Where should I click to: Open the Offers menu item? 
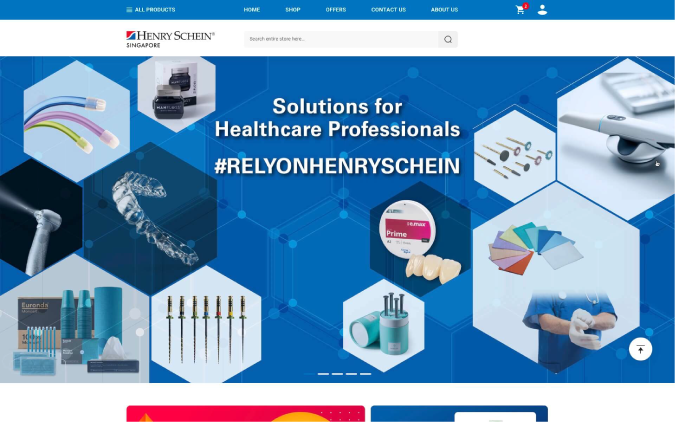(336, 9)
